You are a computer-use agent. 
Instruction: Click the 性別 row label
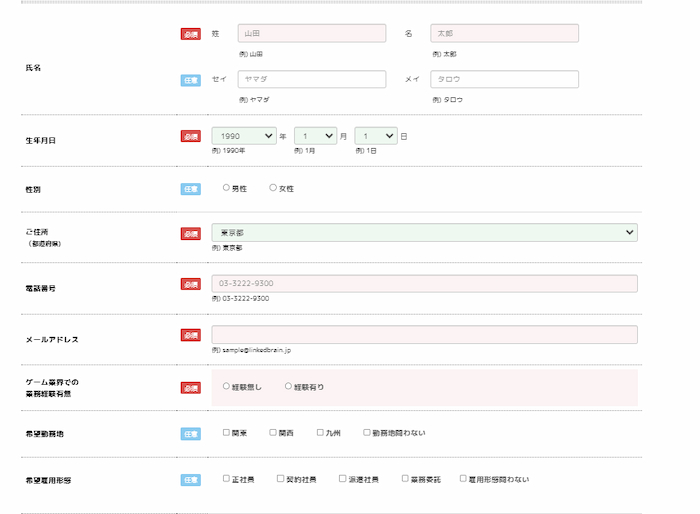33,190
